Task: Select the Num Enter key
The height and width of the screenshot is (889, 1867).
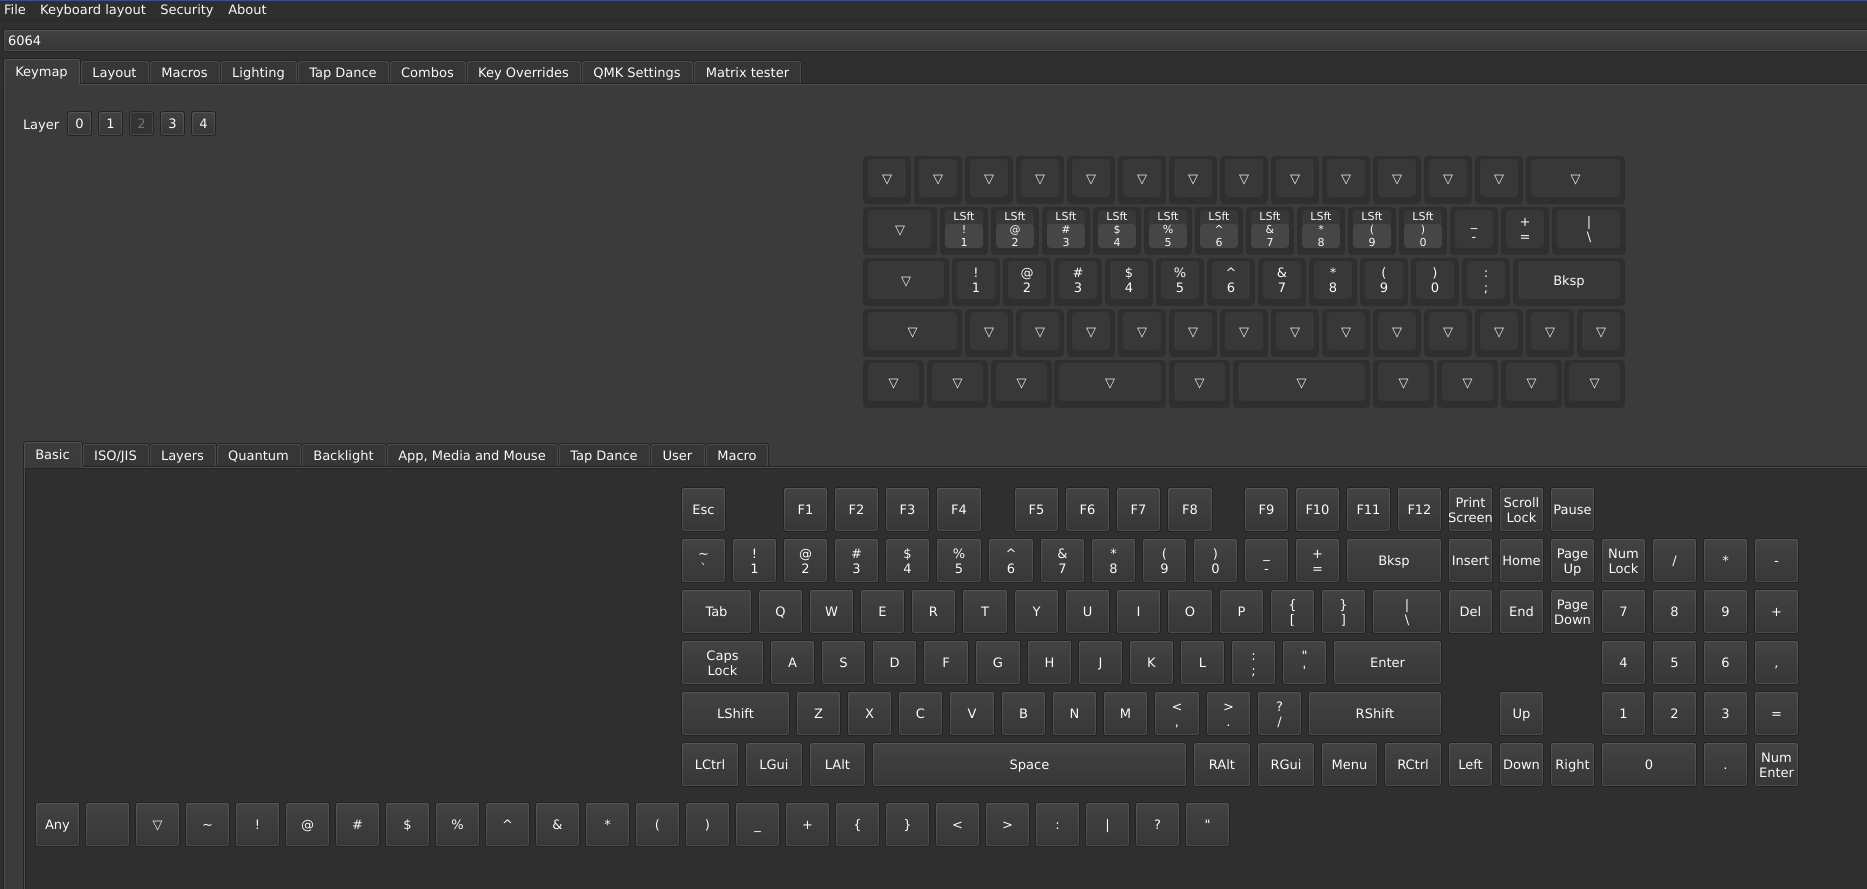Action: click(x=1775, y=765)
